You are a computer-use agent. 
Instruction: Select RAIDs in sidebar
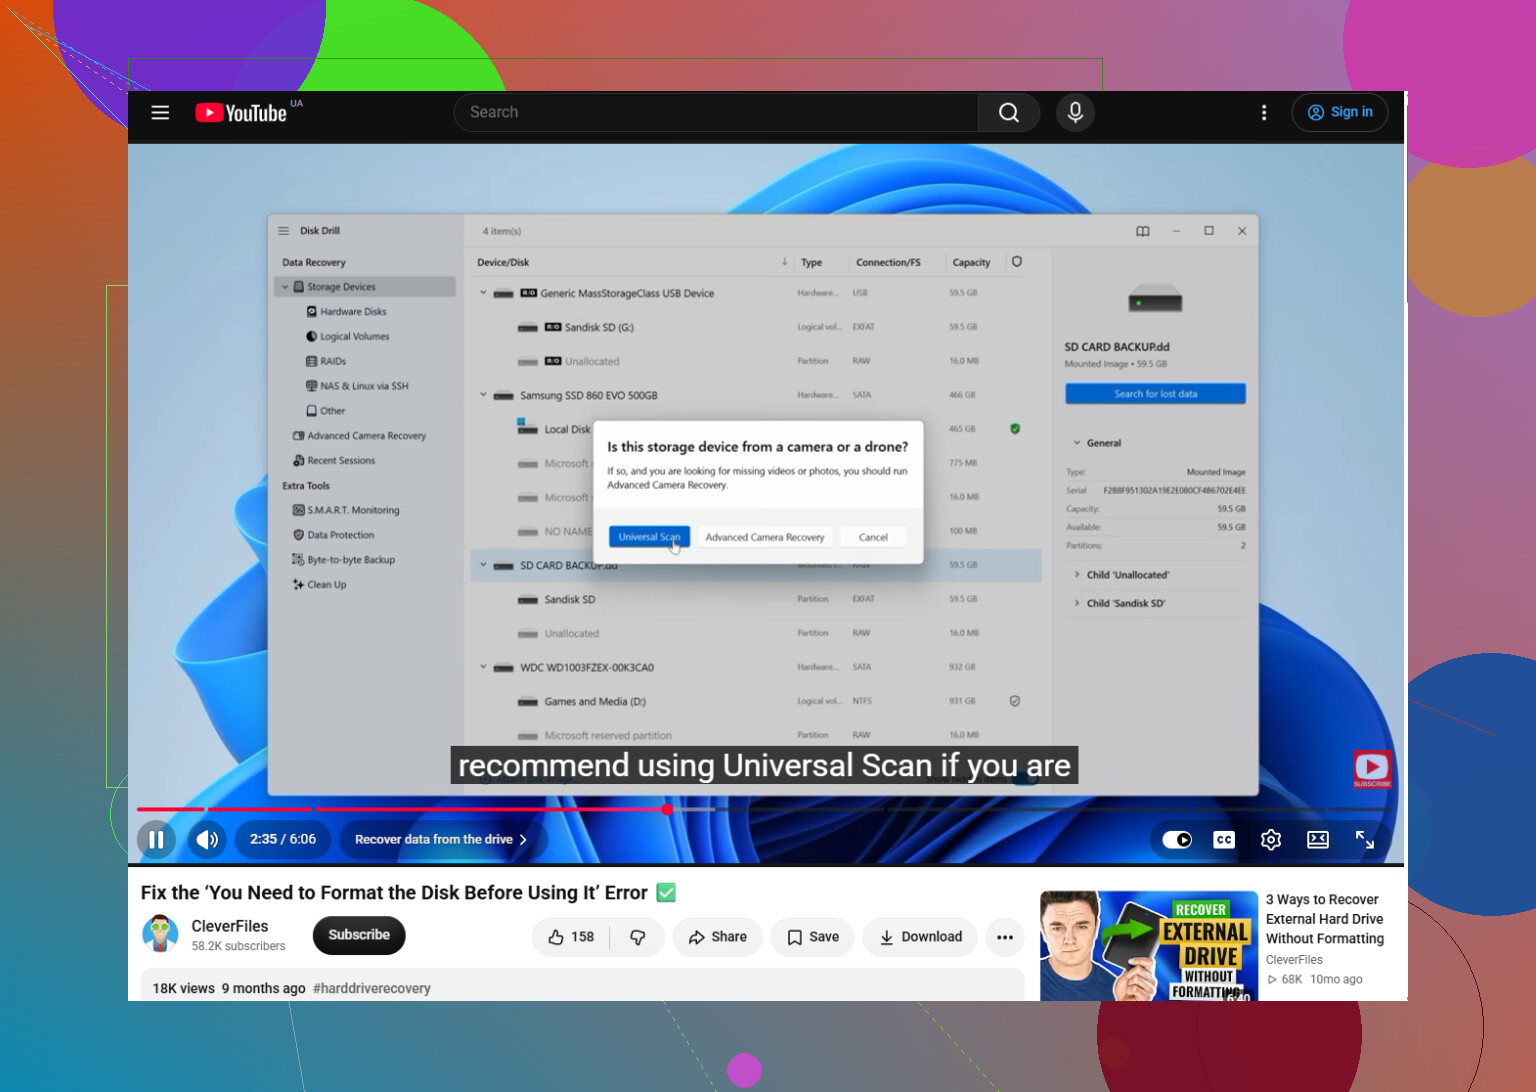pyautogui.click(x=326, y=362)
